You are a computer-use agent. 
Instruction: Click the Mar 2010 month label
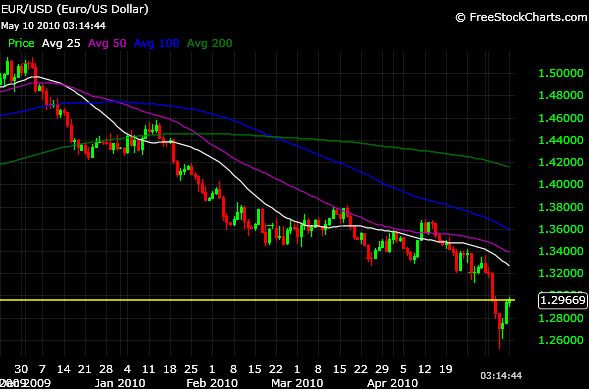point(297,383)
